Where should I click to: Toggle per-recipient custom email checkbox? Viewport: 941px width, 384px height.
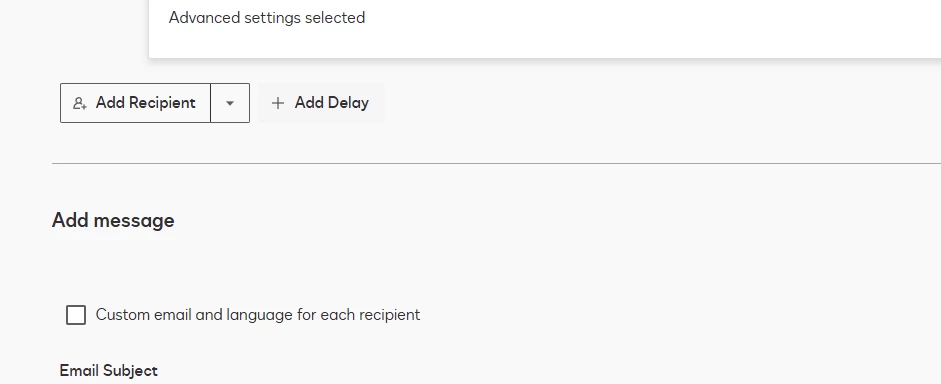pos(76,314)
